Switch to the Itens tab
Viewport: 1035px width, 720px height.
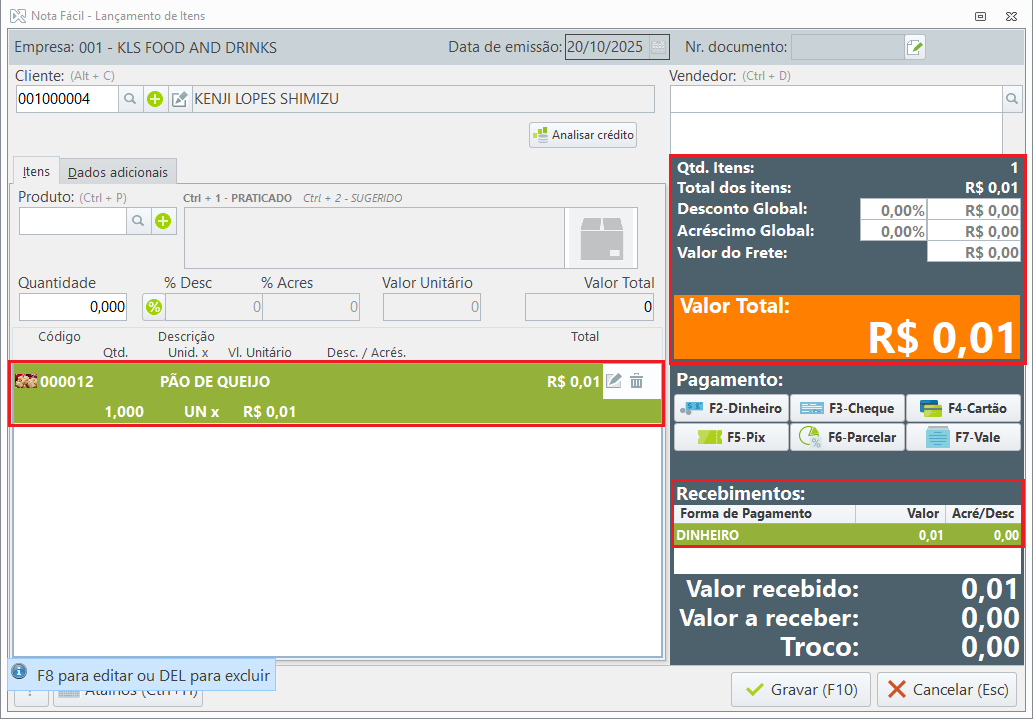[36, 172]
